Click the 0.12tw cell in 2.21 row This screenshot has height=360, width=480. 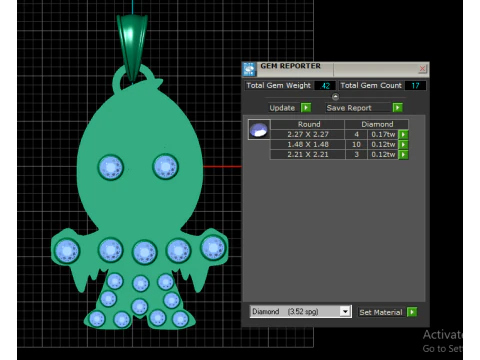tap(383, 155)
